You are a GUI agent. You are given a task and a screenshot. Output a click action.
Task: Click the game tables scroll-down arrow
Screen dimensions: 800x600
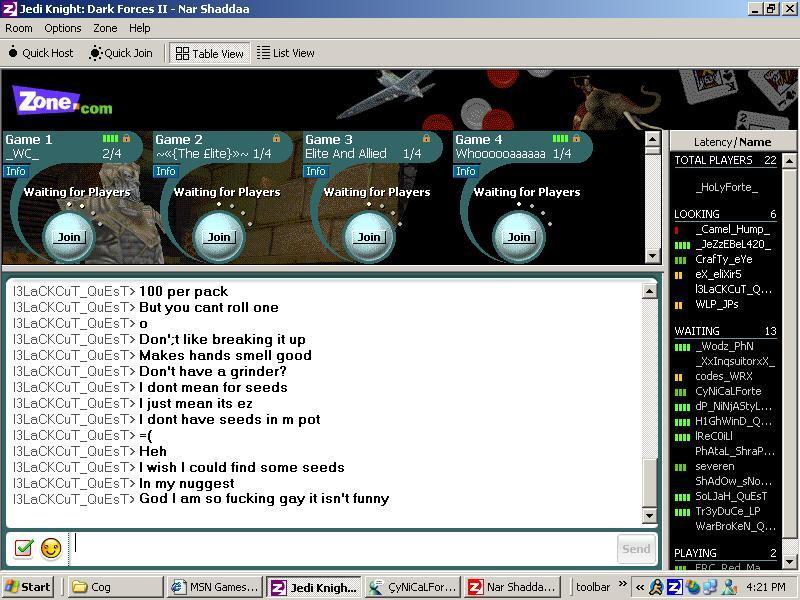tap(653, 255)
